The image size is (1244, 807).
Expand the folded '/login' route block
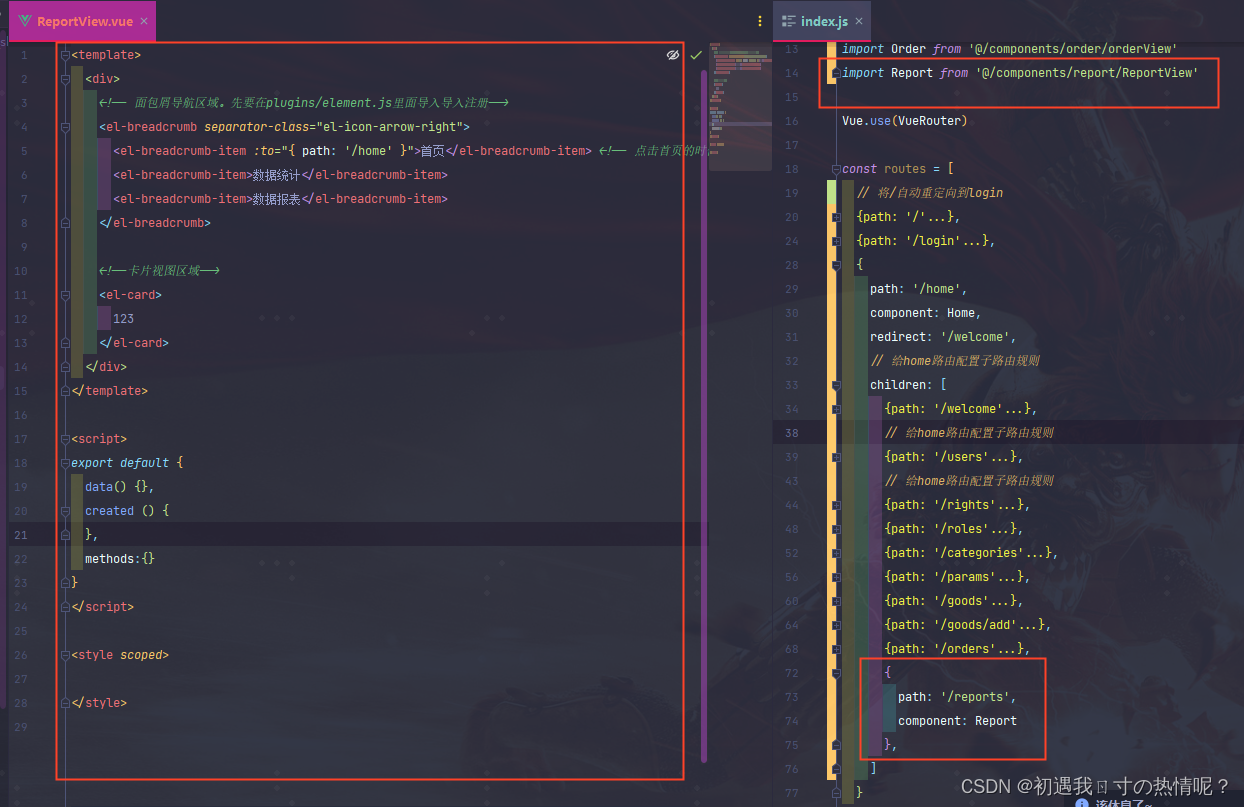click(x=836, y=241)
